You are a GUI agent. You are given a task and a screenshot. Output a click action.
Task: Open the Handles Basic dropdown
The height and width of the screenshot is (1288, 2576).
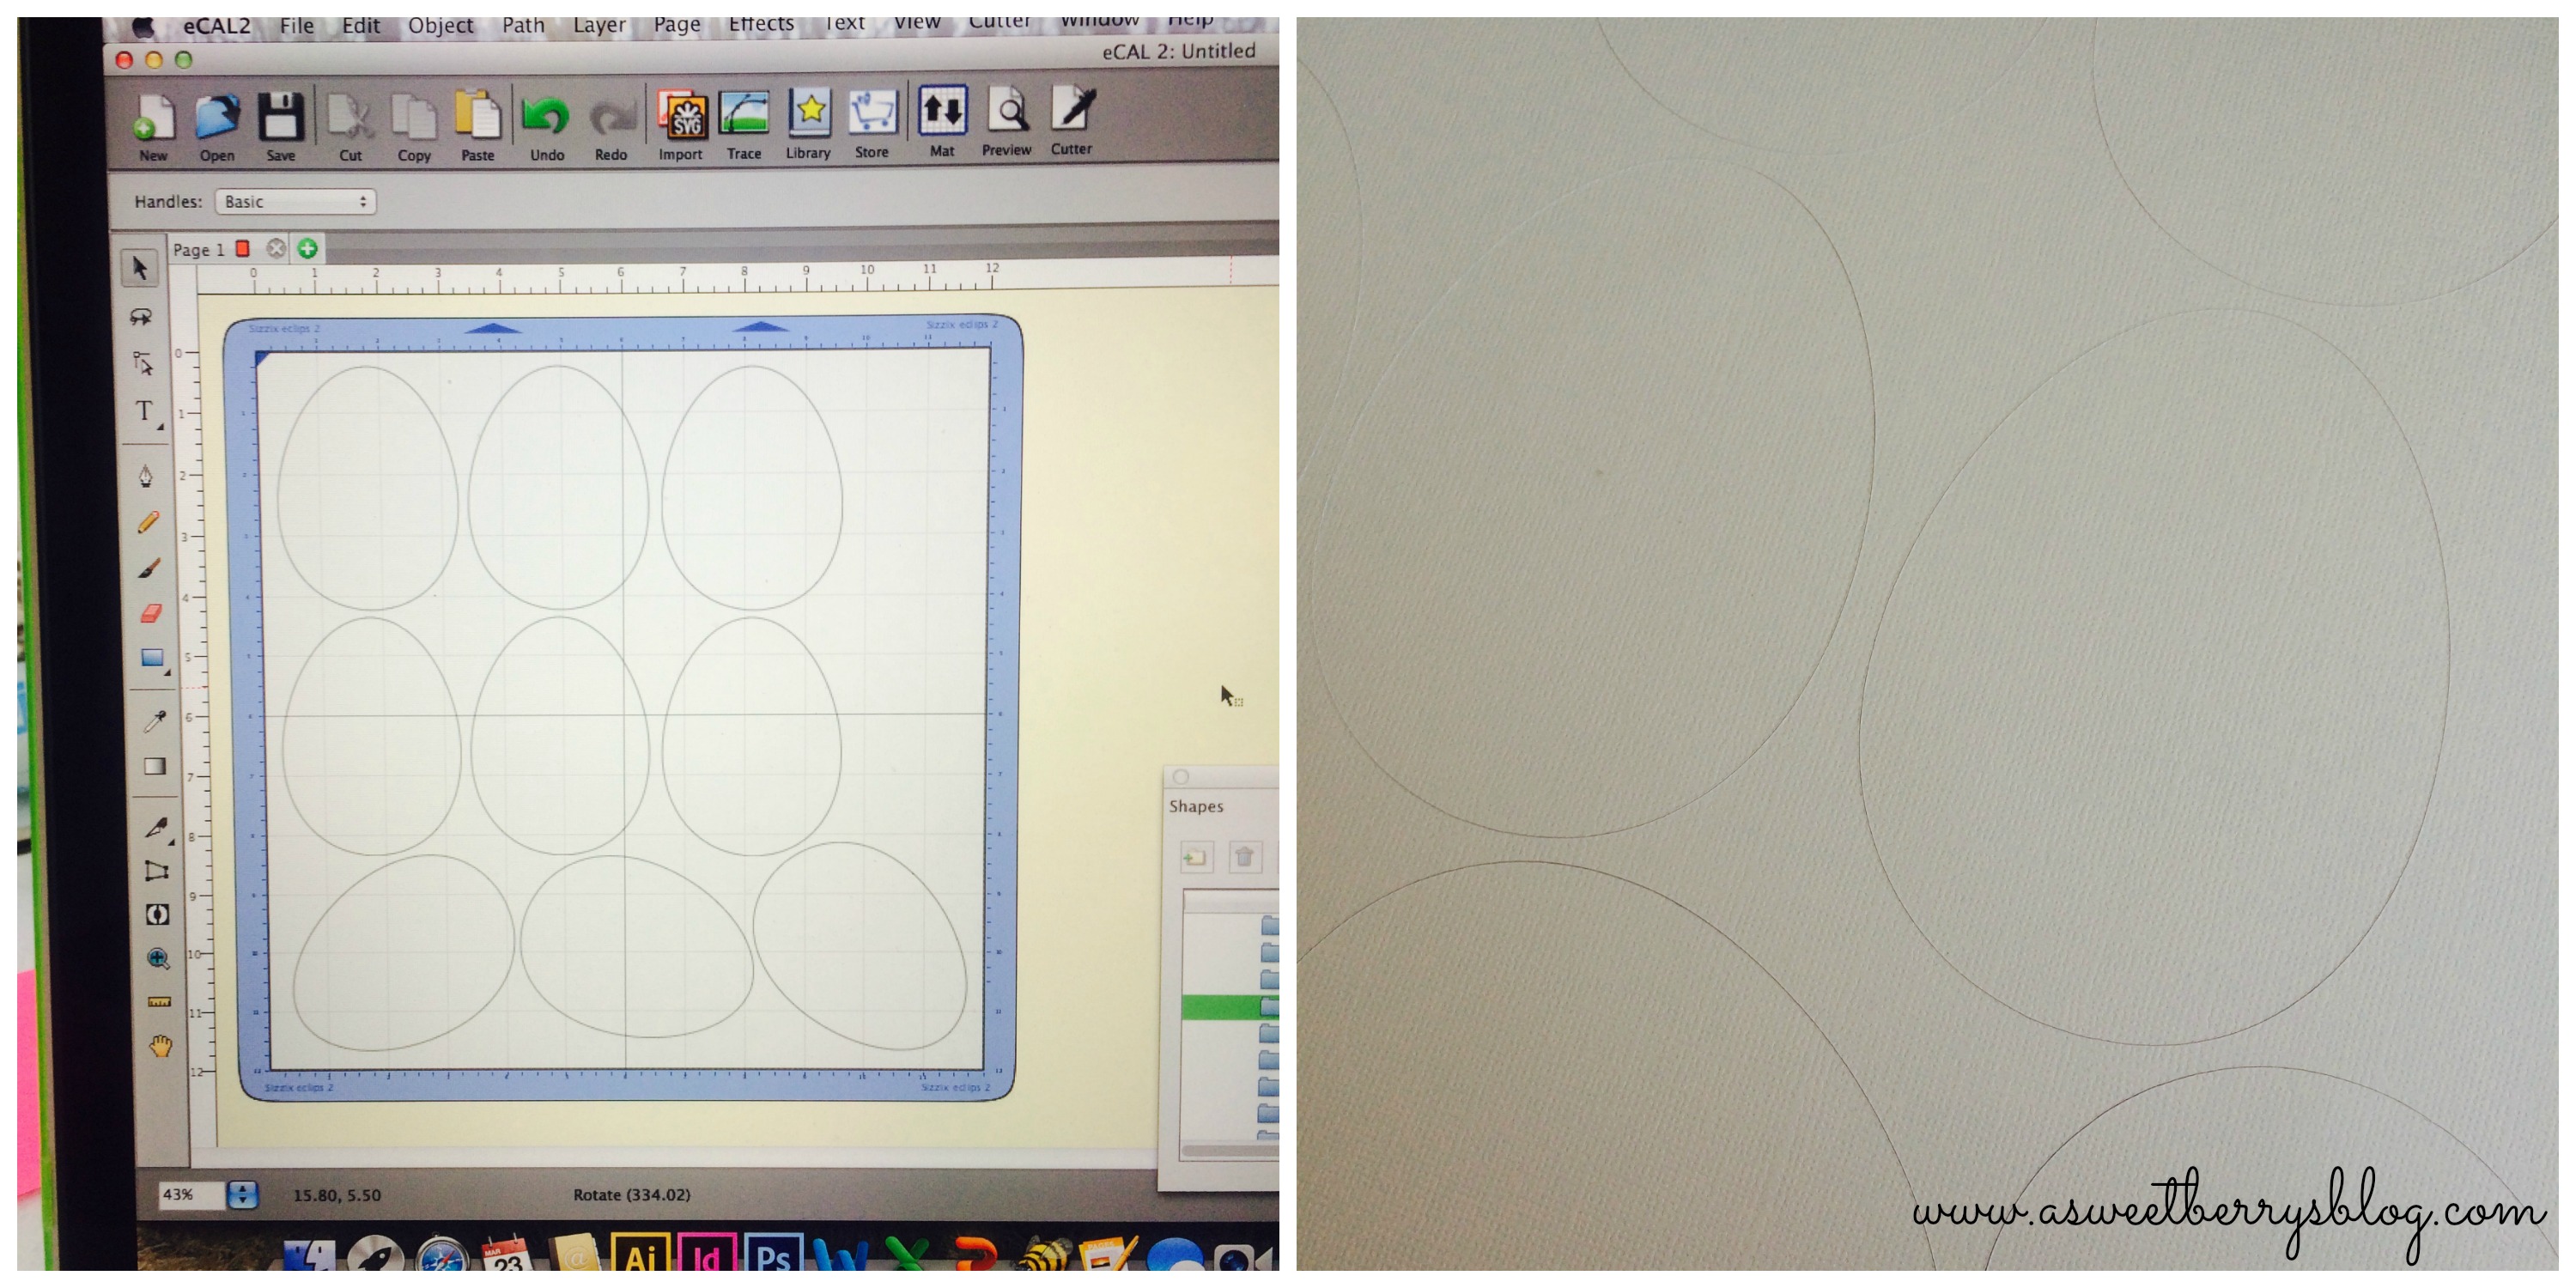pos(295,201)
